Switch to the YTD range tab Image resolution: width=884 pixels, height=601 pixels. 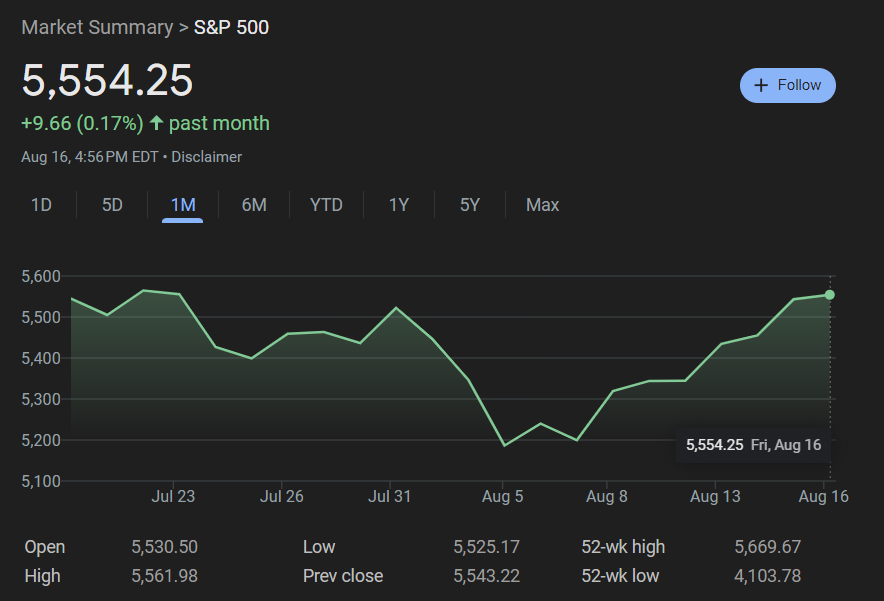pyautogui.click(x=326, y=205)
